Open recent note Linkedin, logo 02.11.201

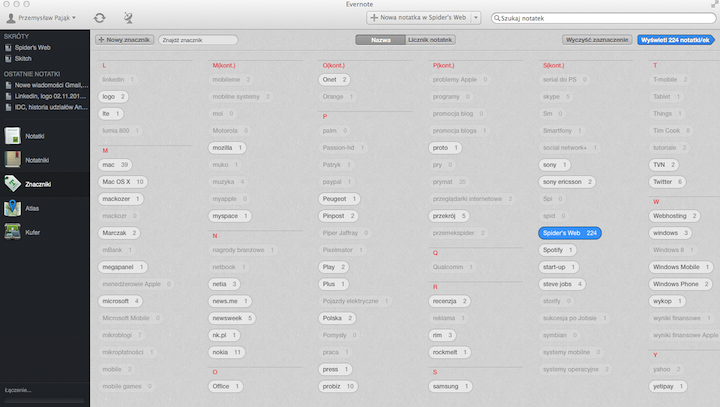[x=46, y=96]
